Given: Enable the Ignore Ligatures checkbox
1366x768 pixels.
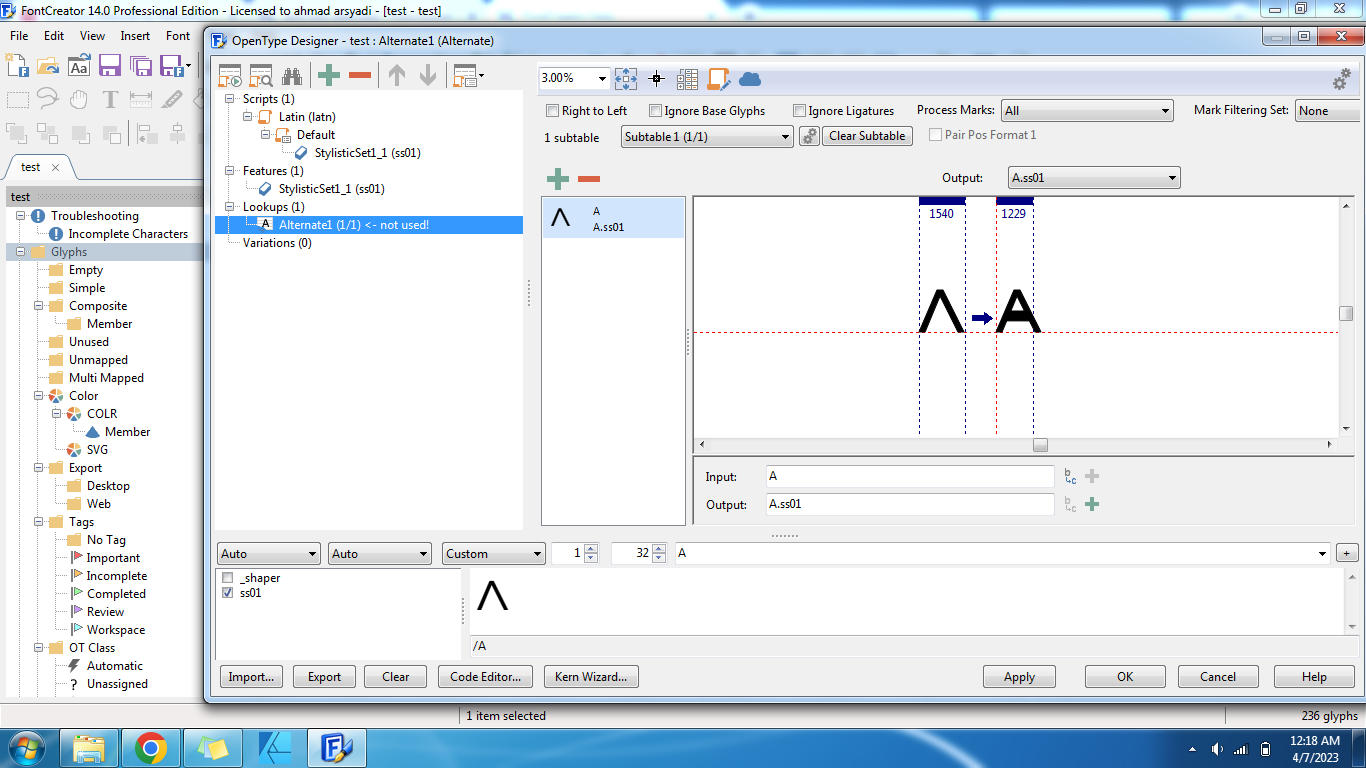Looking at the screenshot, I should pos(799,111).
